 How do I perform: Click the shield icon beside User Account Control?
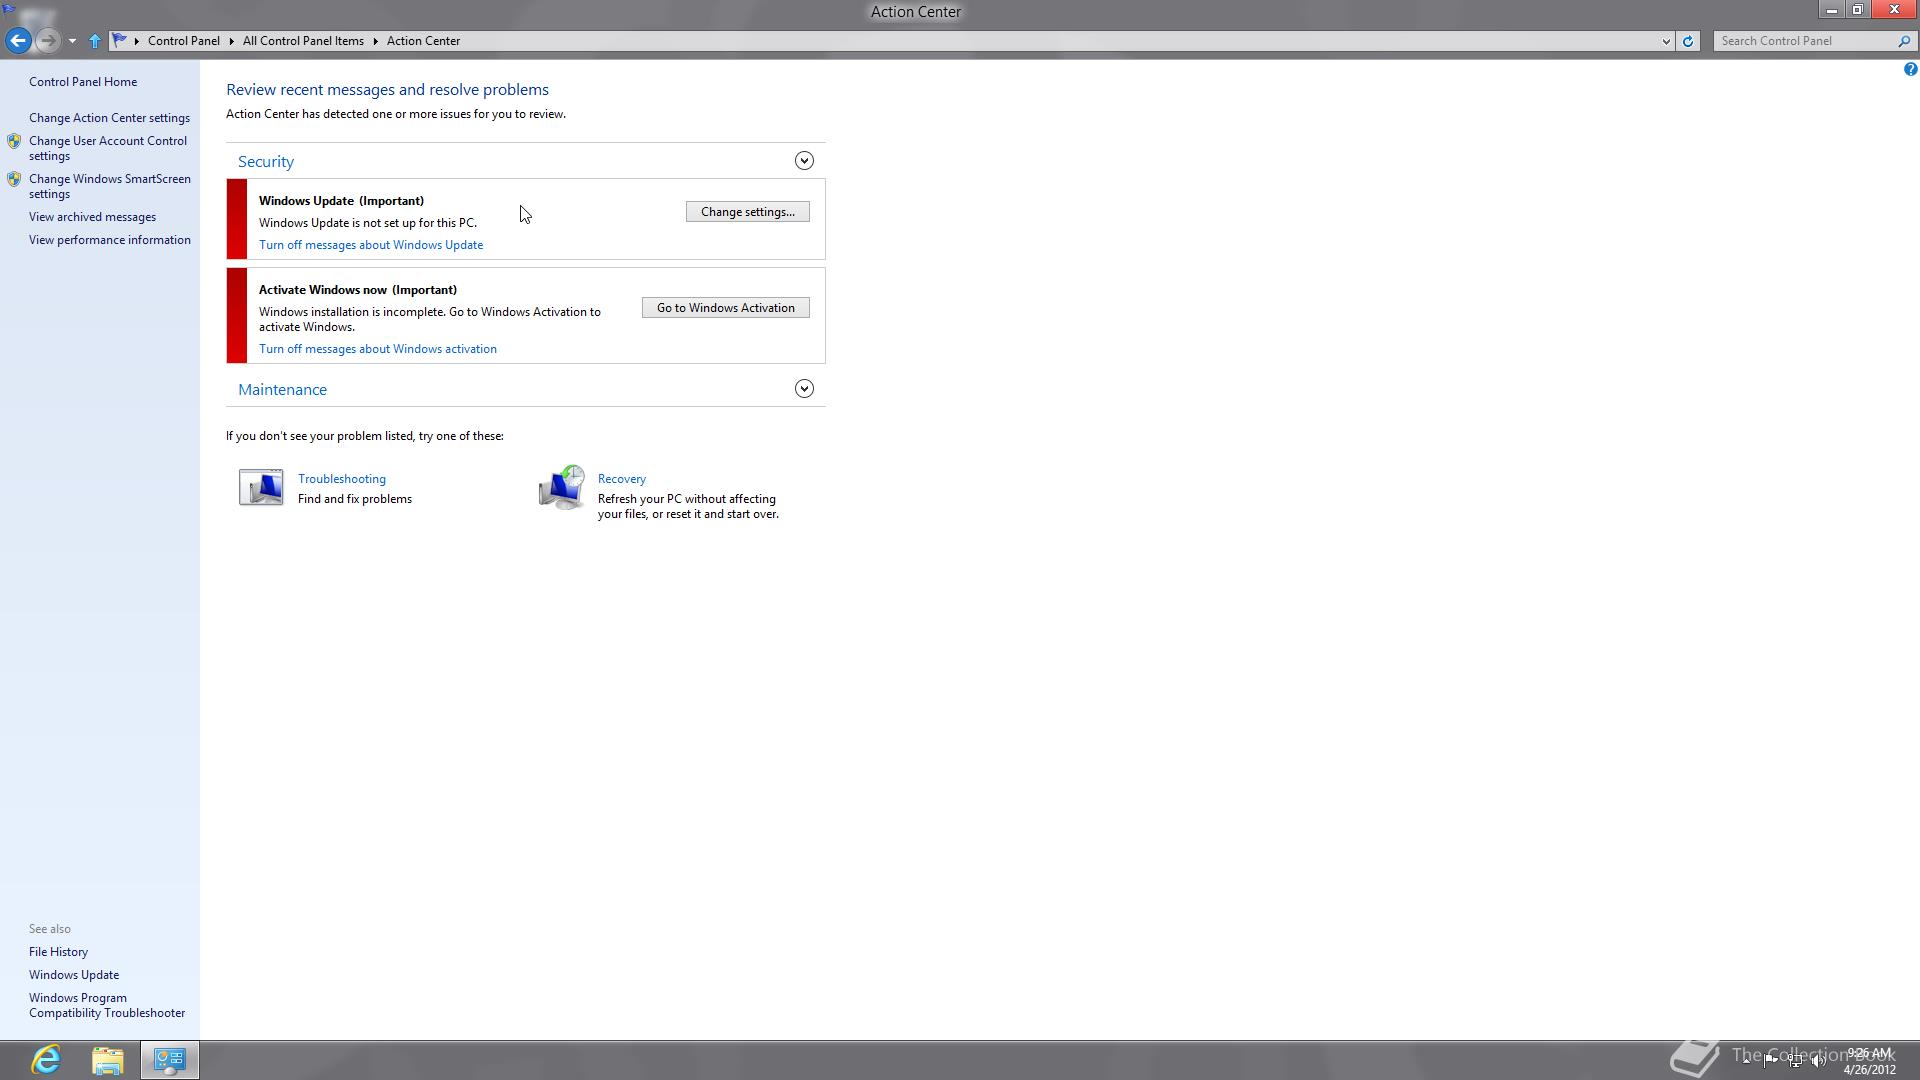14,141
